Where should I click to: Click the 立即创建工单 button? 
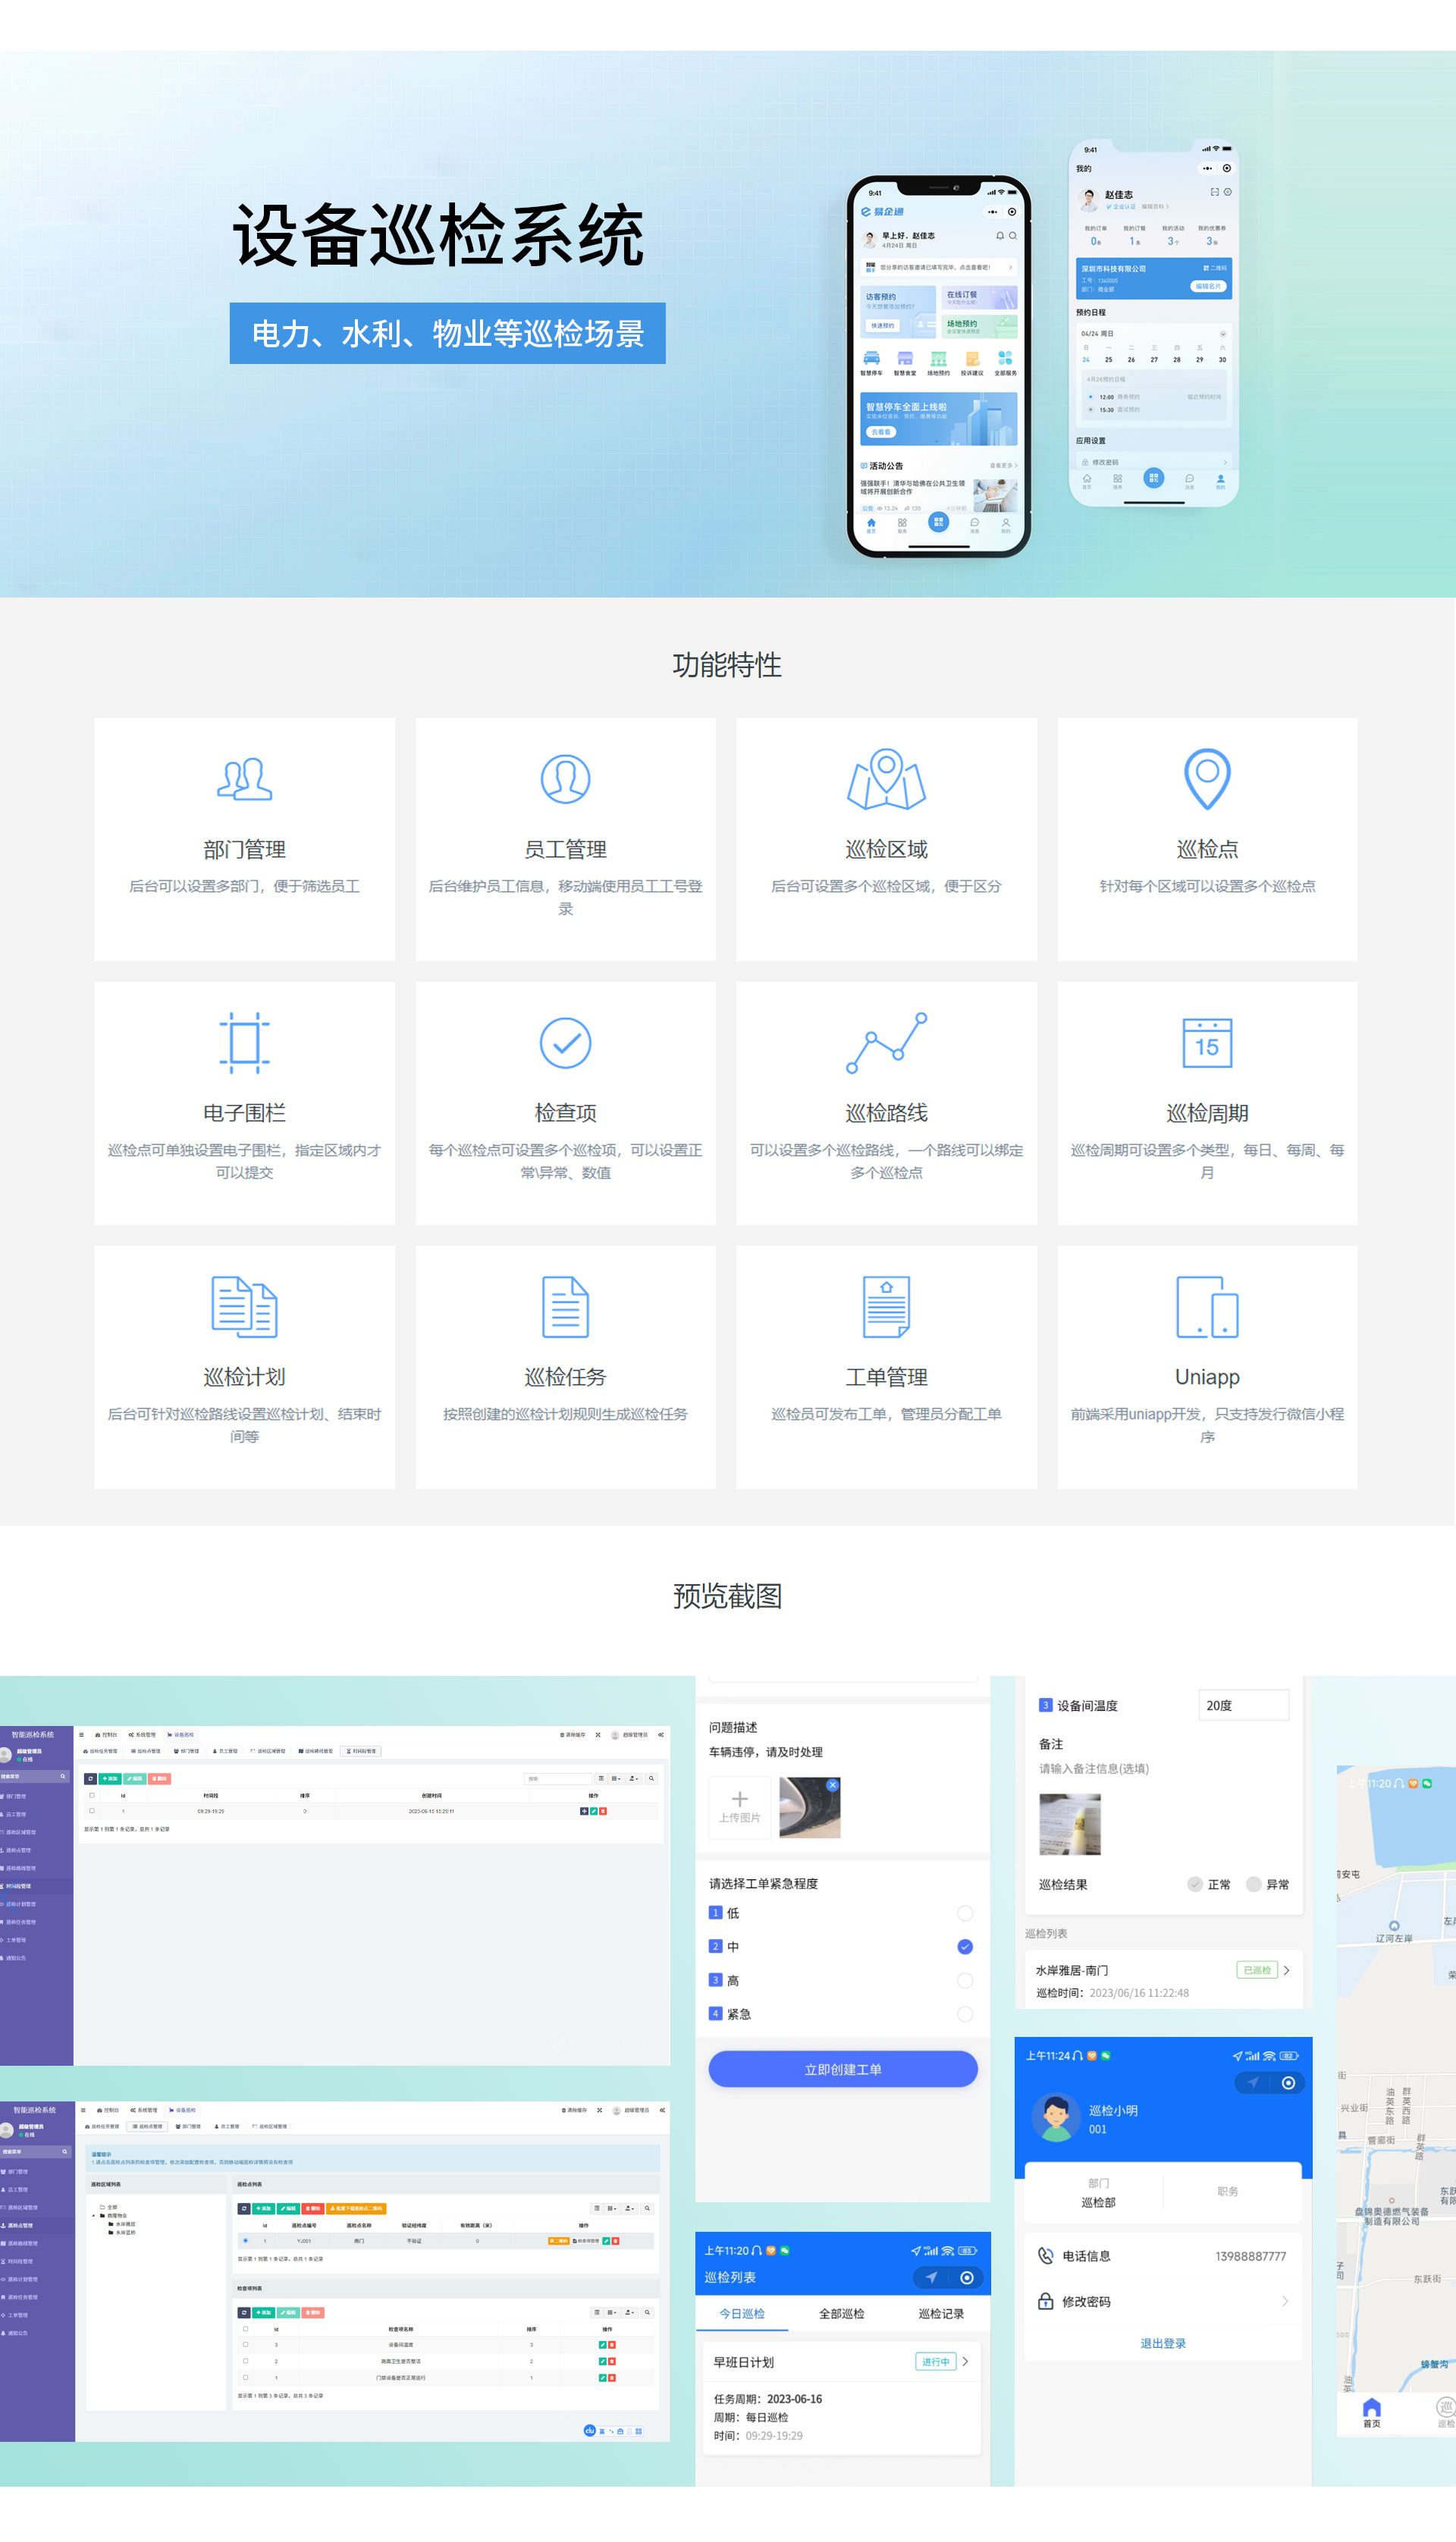(x=842, y=2069)
